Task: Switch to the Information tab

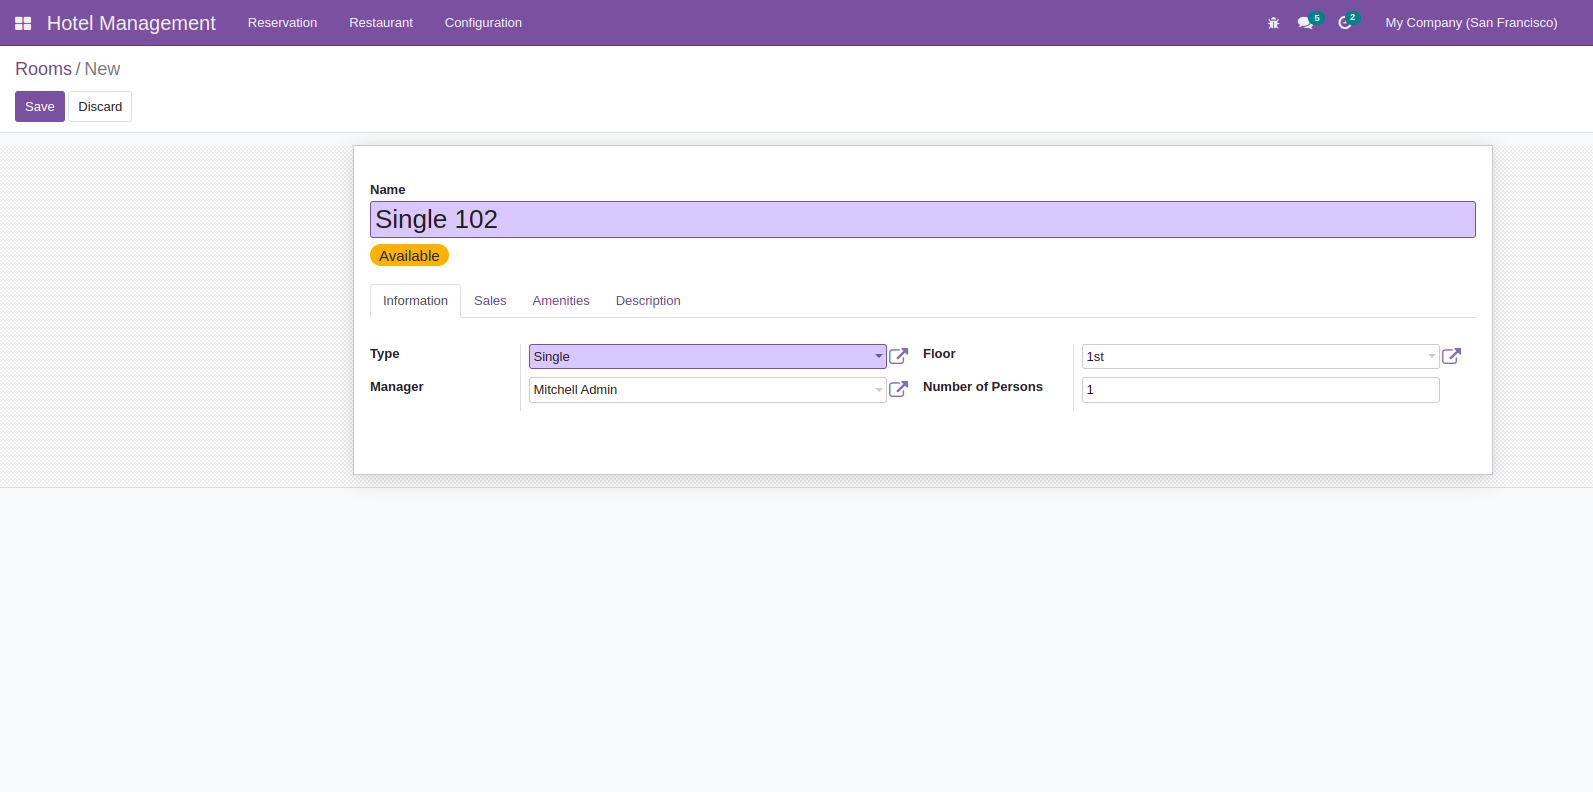Action: point(415,301)
